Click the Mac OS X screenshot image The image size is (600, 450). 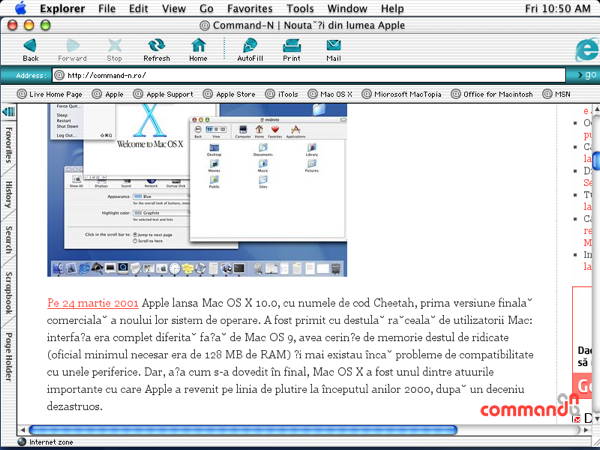pos(197,190)
